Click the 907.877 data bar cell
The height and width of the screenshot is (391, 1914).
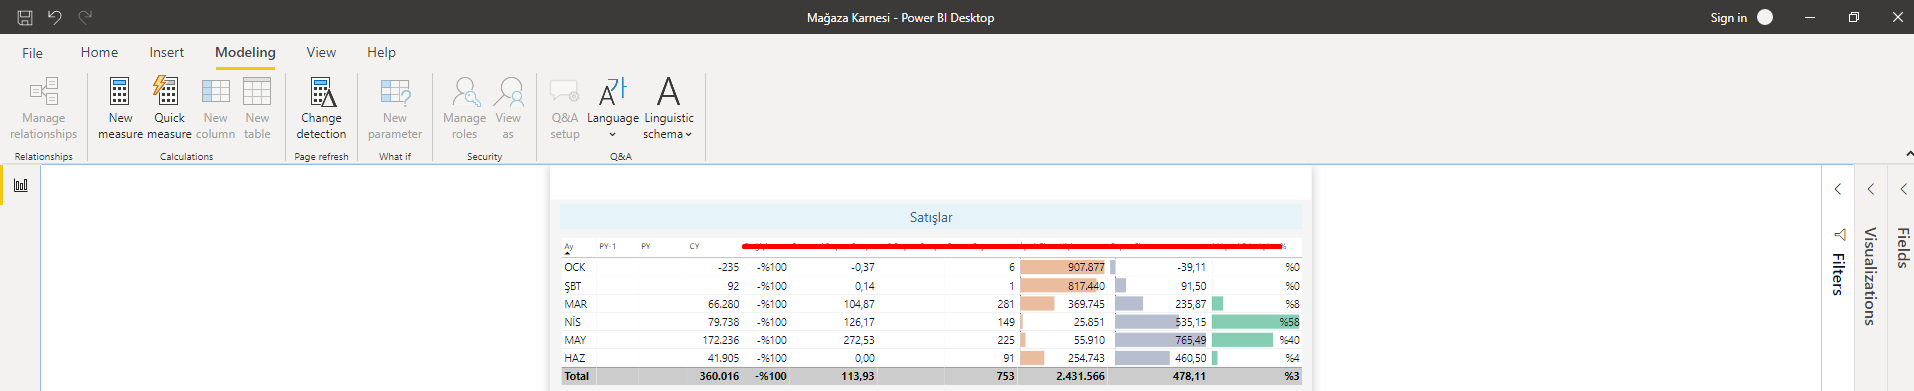coord(1063,267)
